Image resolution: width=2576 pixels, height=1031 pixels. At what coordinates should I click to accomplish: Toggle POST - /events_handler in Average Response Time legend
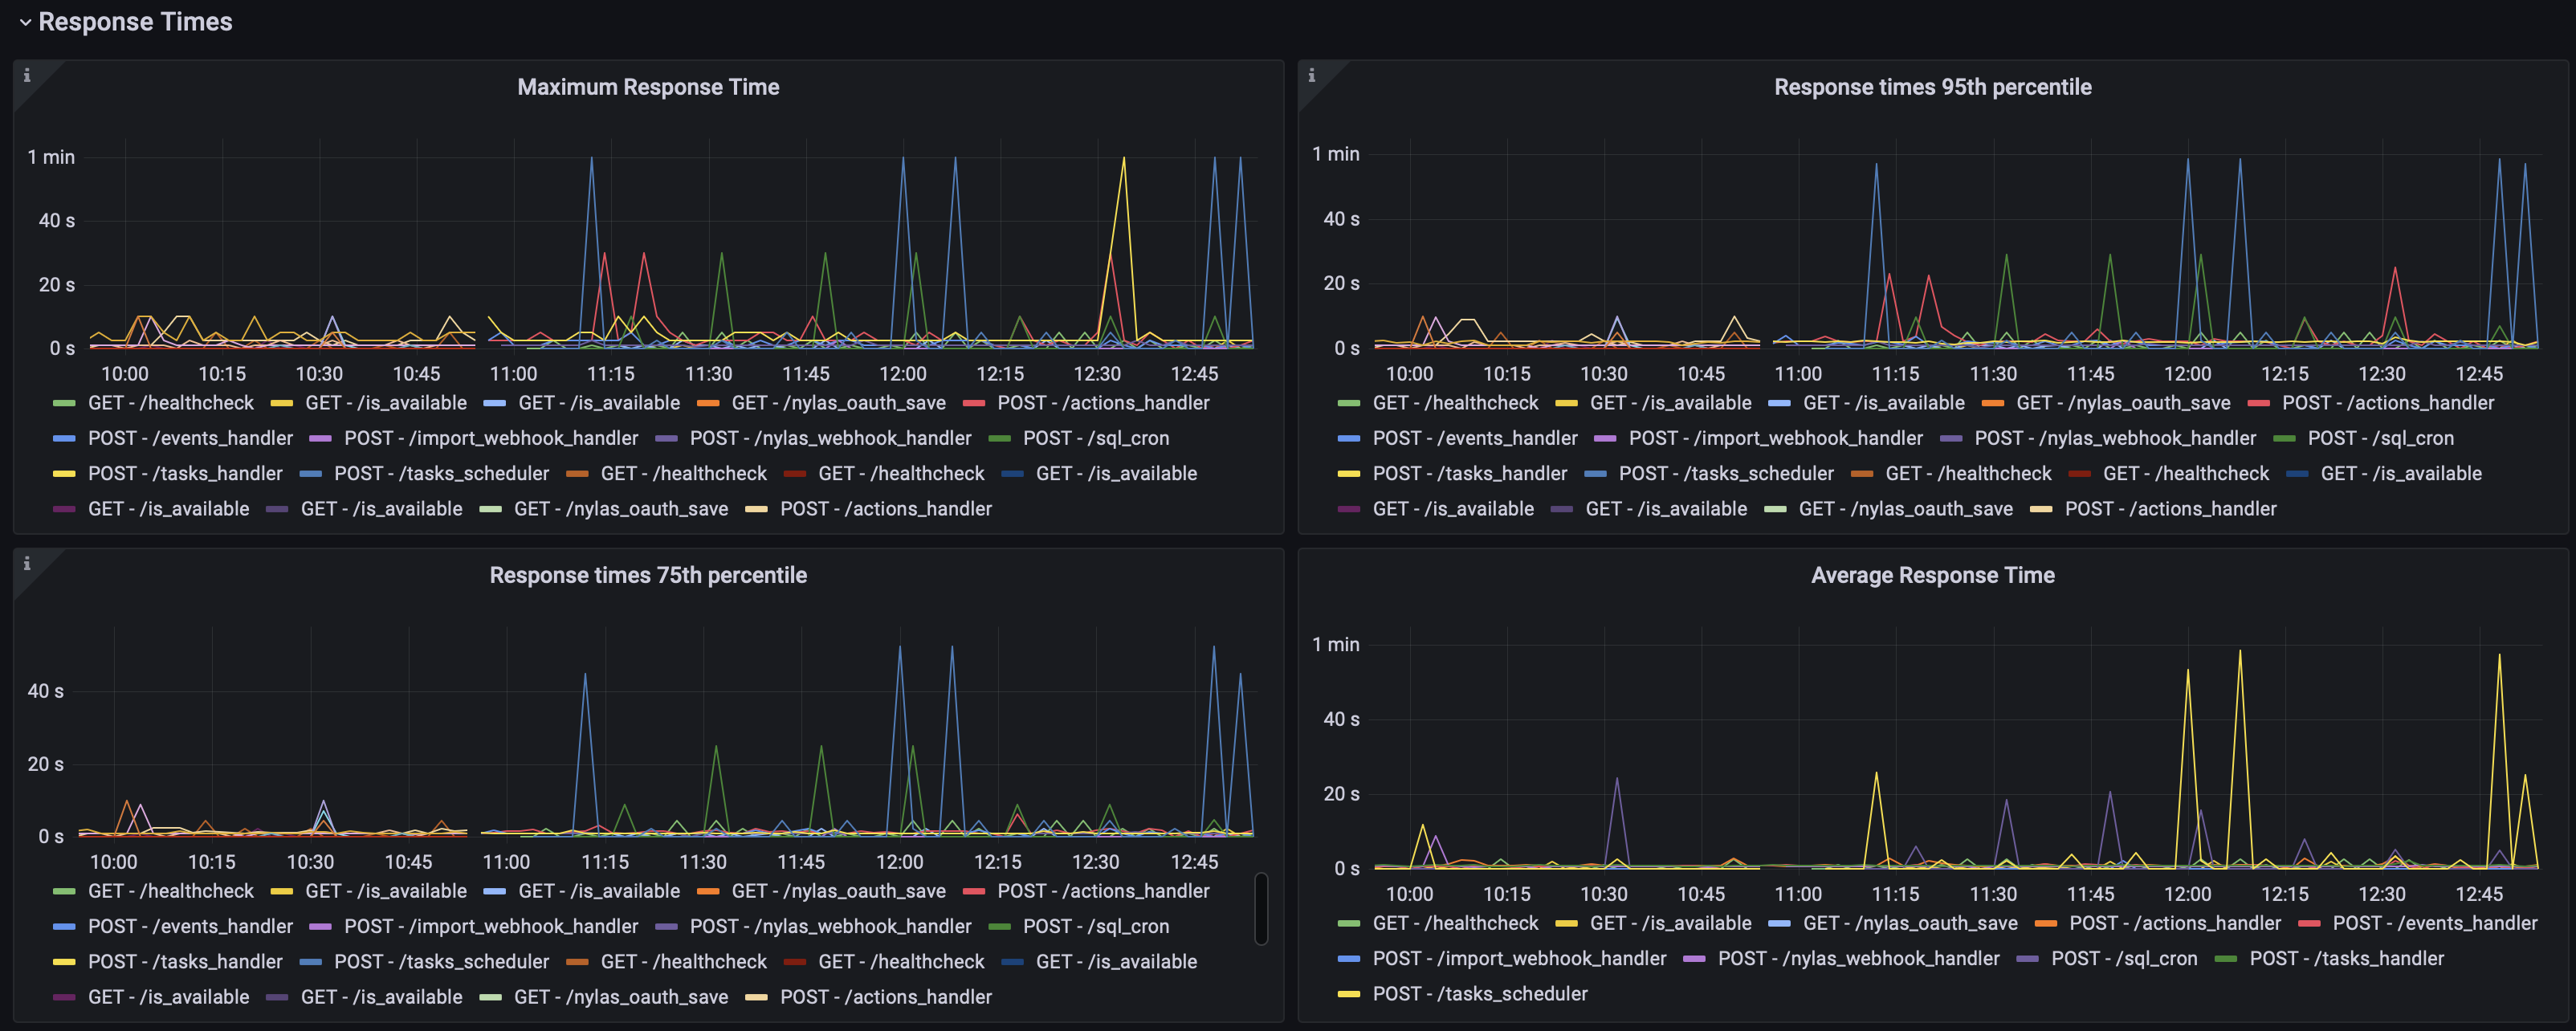pyautogui.click(x=2435, y=923)
